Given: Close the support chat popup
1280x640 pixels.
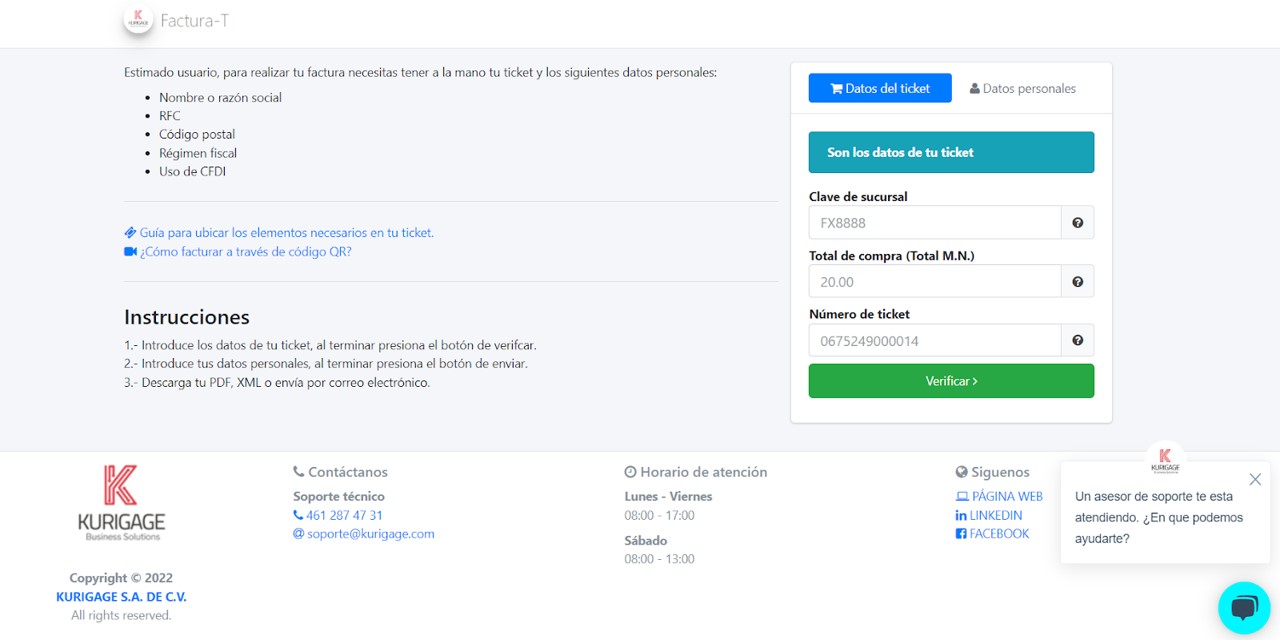Looking at the screenshot, I should point(1255,480).
